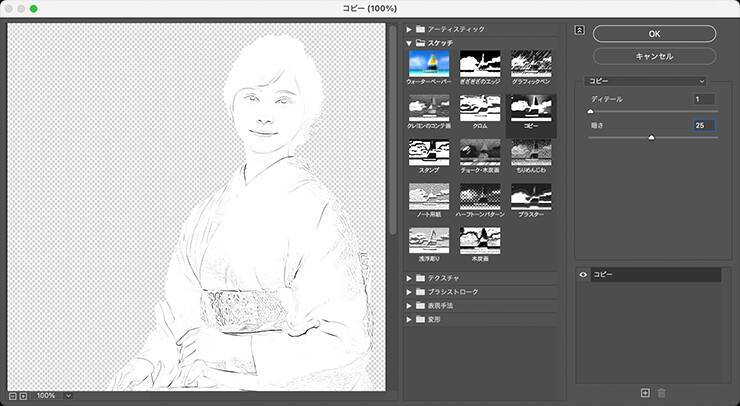Collapse the スケッチ folder
This screenshot has width=740, height=406.
click(x=410, y=44)
